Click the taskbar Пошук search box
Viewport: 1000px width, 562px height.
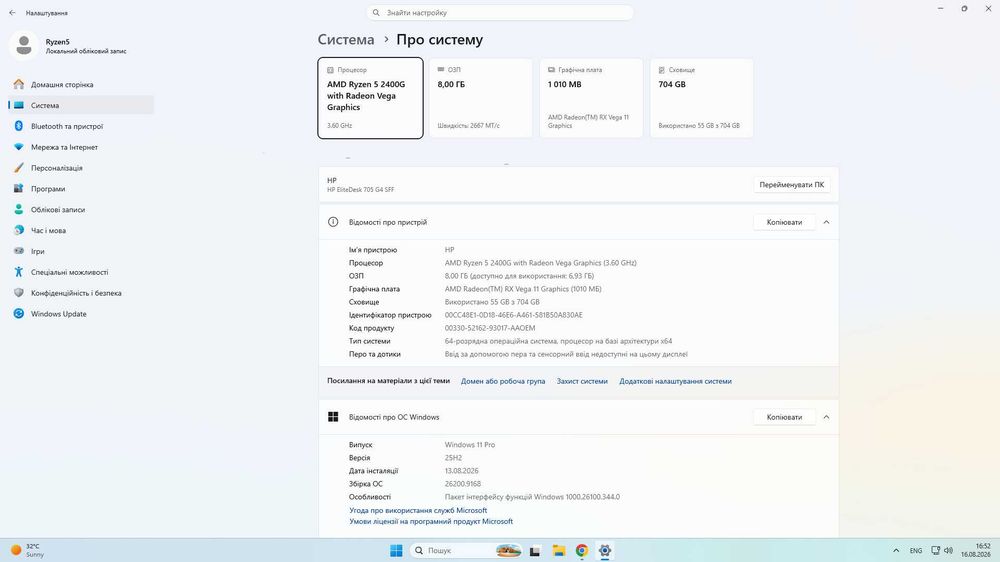[x=466, y=551]
